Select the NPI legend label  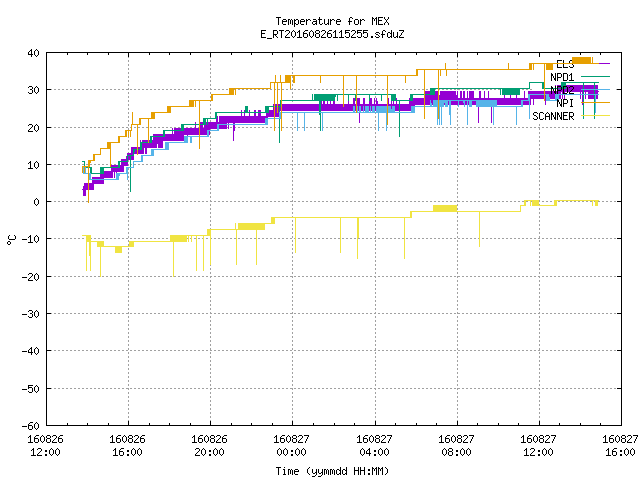(565, 103)
